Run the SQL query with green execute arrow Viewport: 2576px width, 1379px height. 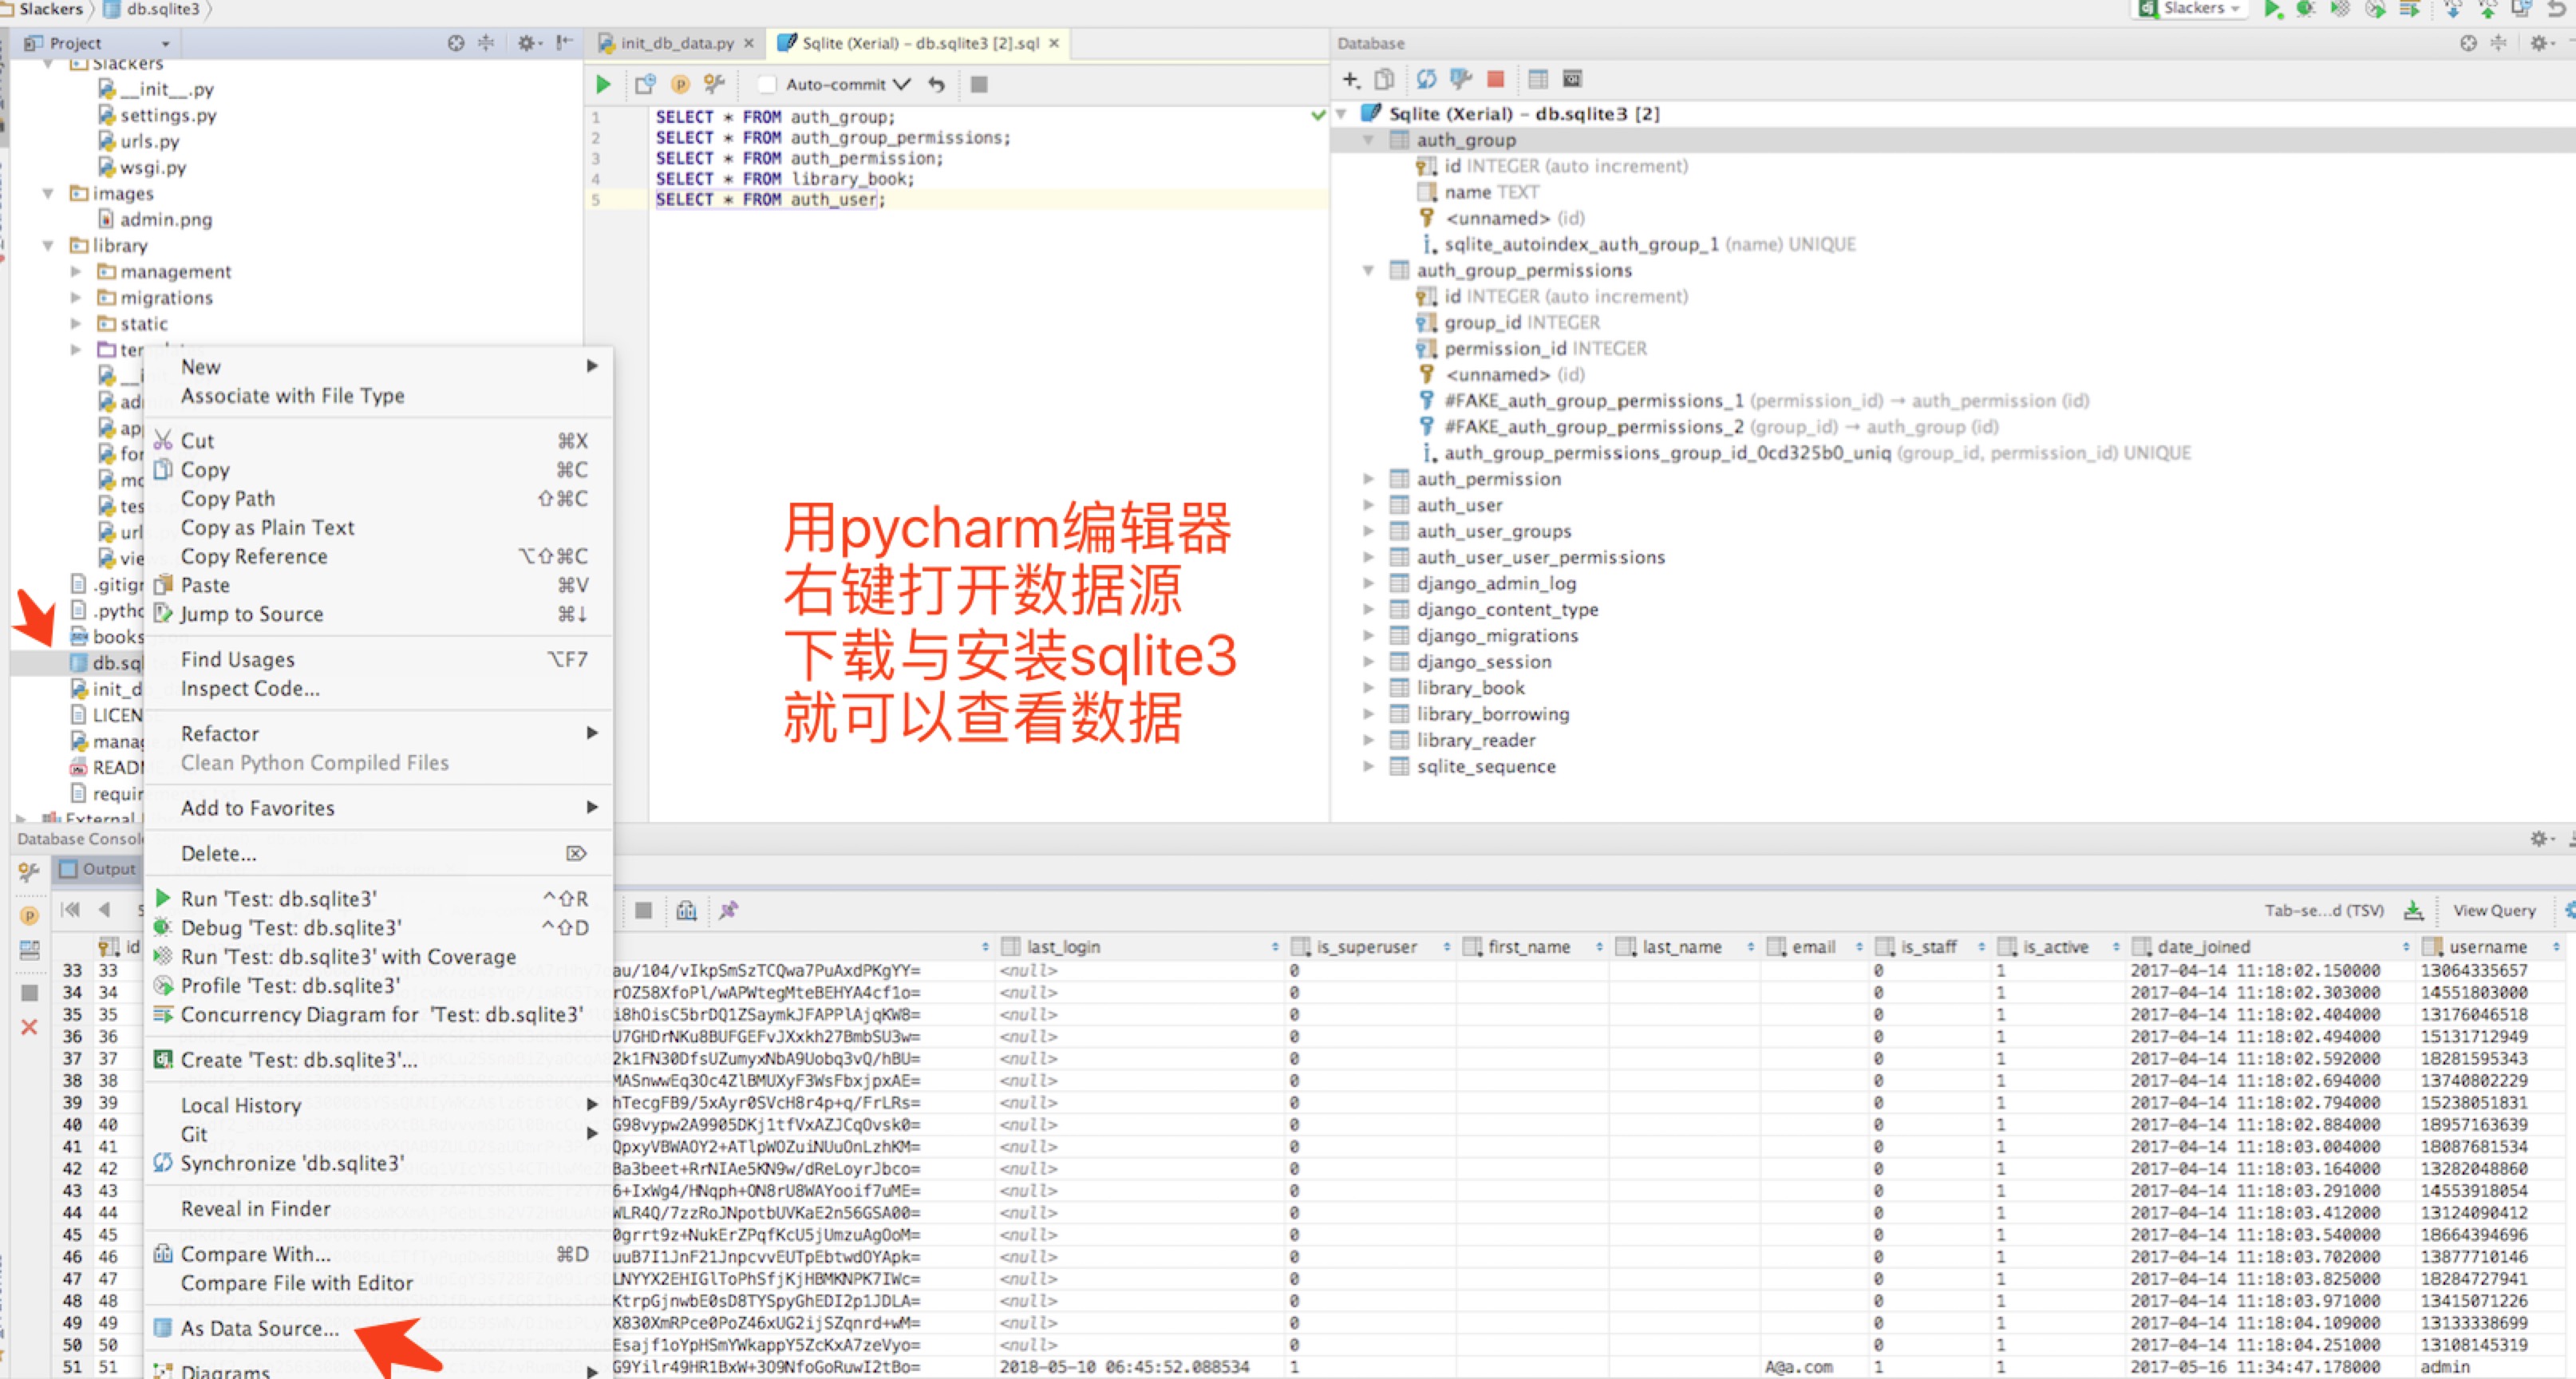coord(603,84)
